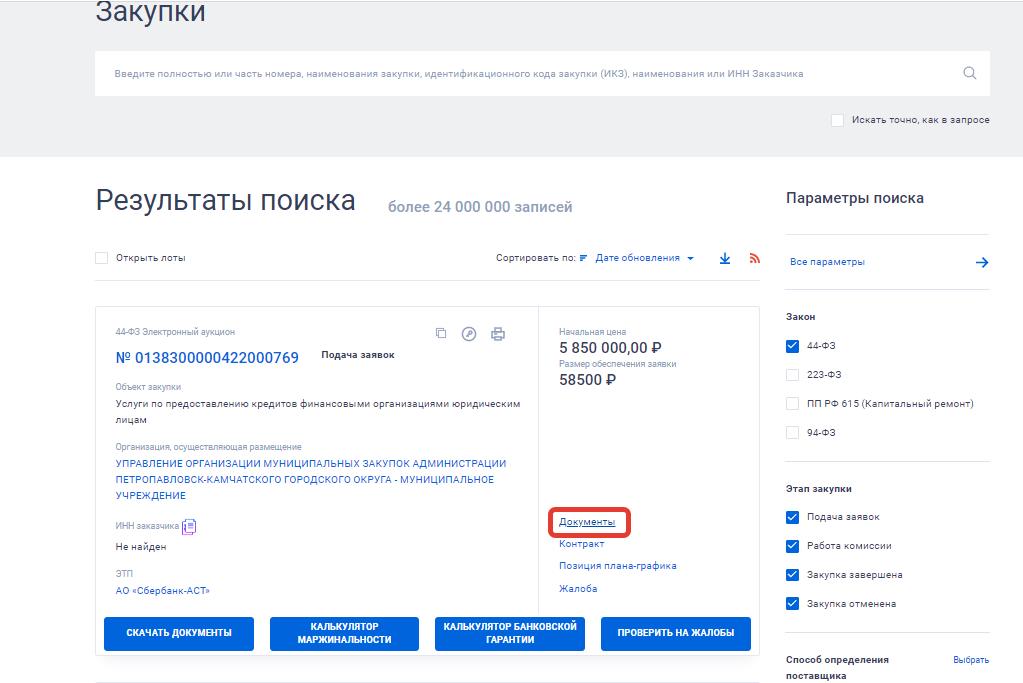The width and height of the screenshot is (1023, 683).
Task: Download search results via the arrow icon
Action: [725, 258]
